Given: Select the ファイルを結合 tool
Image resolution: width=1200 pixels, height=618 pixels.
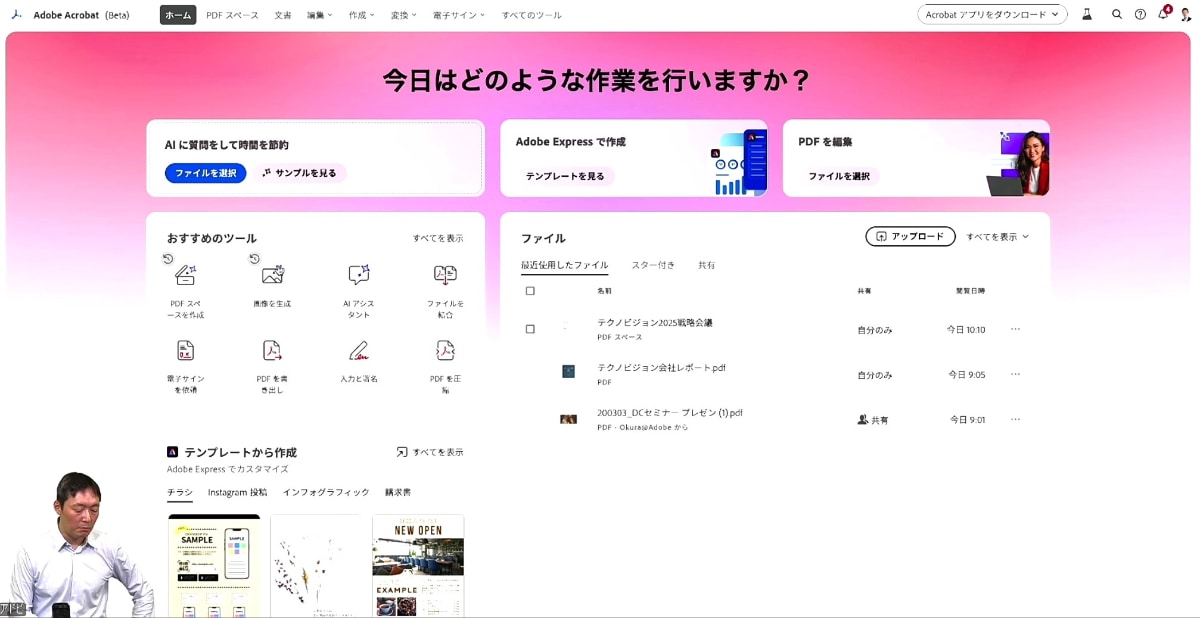Looking at the screenshot, I should tap(445, 291).
